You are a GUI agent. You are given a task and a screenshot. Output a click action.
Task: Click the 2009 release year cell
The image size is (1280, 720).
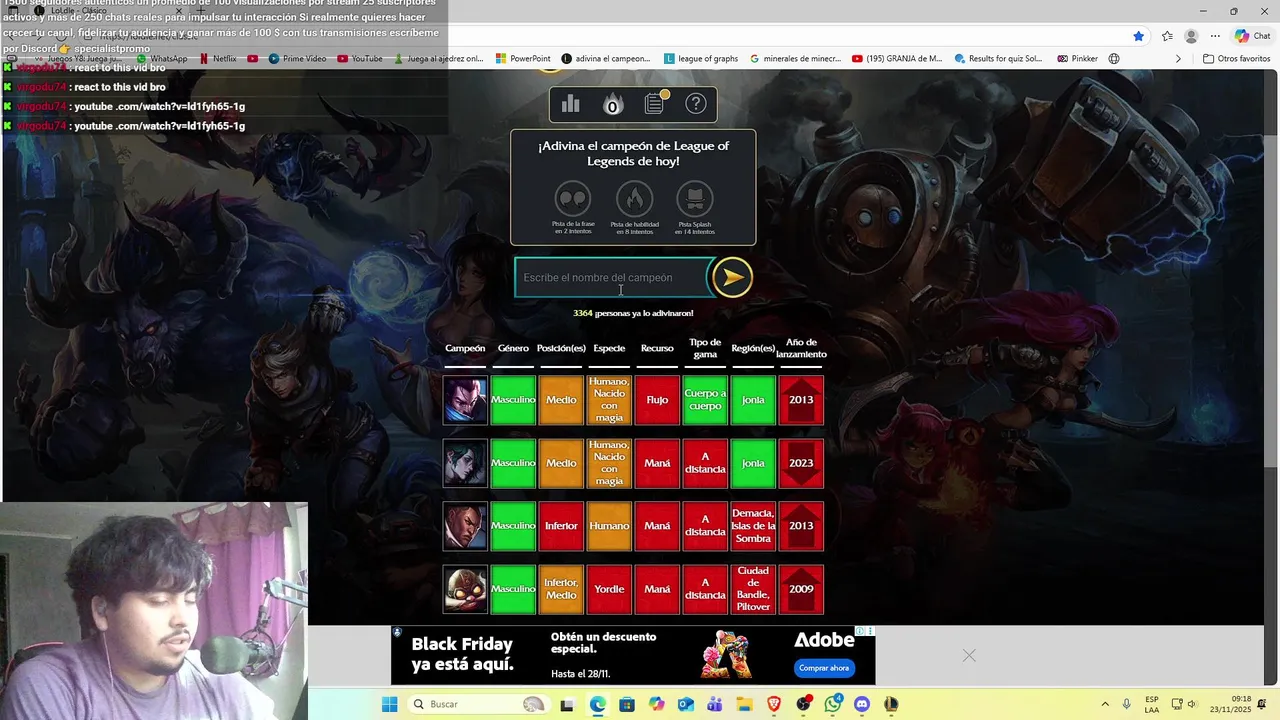click(x=801, y=589)
